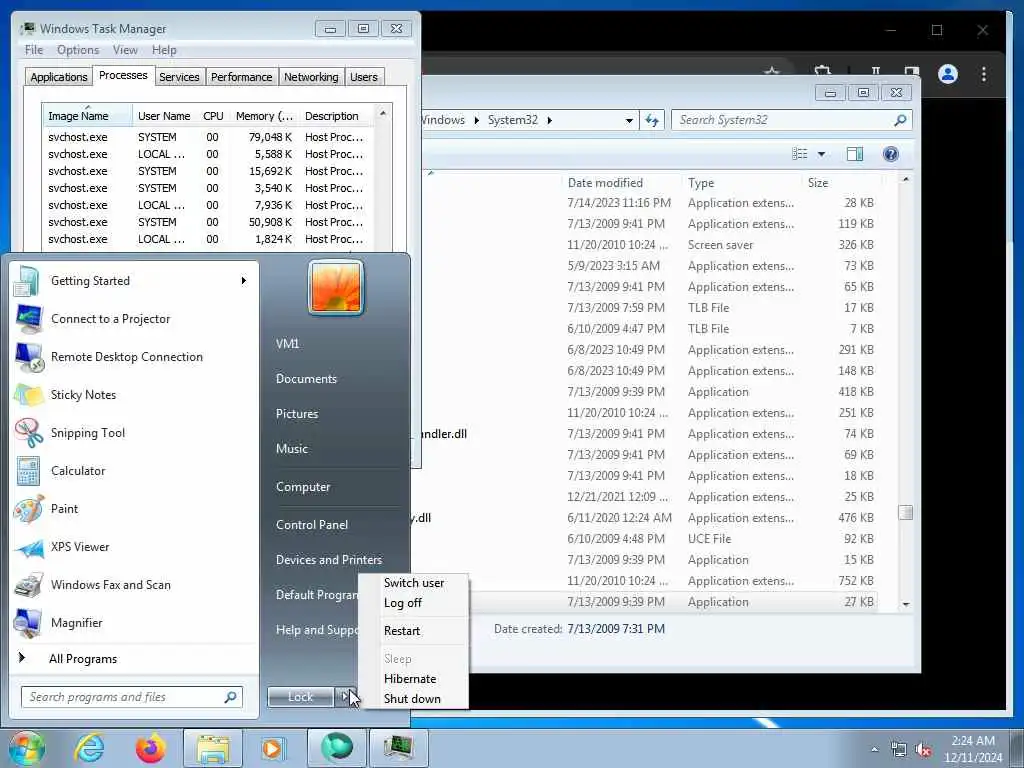Open the Chrome three-dot menu
Viewport: 1024px width, 768px height.
coord(984,74)
